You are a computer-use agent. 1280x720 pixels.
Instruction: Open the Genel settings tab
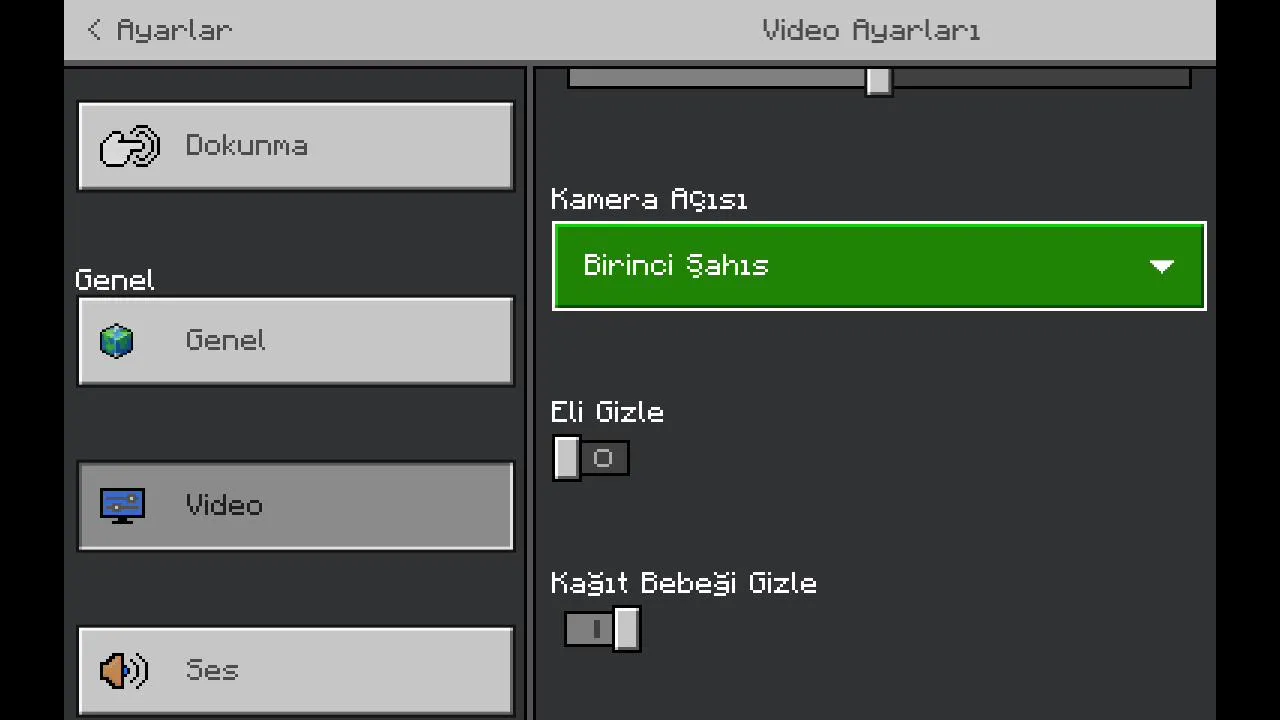pyautogui.click(x=296, y=341)
